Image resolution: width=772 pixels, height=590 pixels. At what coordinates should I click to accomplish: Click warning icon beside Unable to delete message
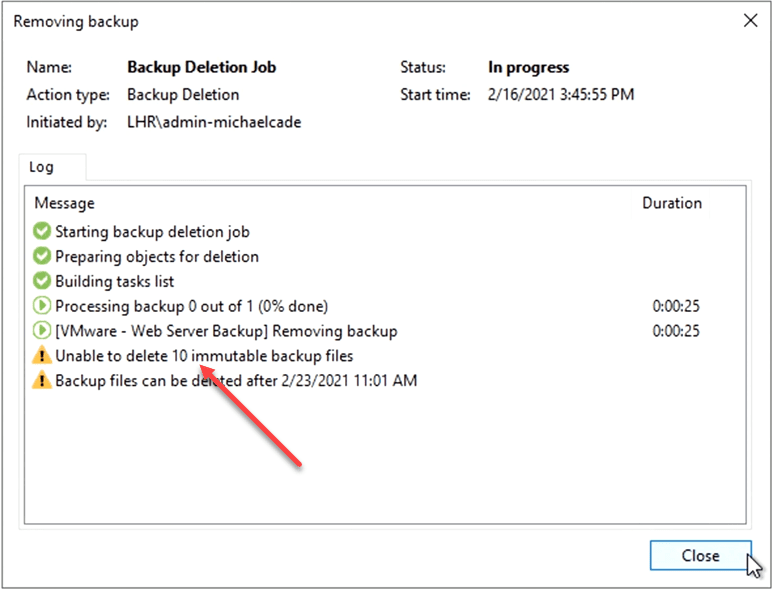coord(42,356)
